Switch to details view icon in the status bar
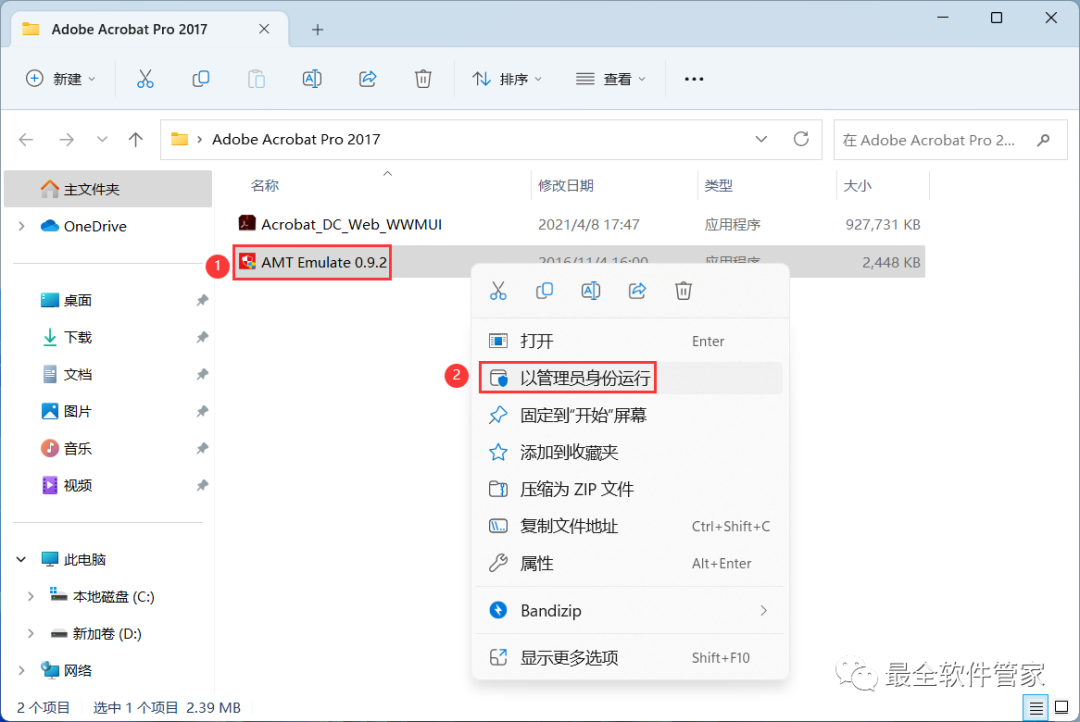This screenshot has width=1080, height=722. pyautogui.click(x=1036, y=708)
